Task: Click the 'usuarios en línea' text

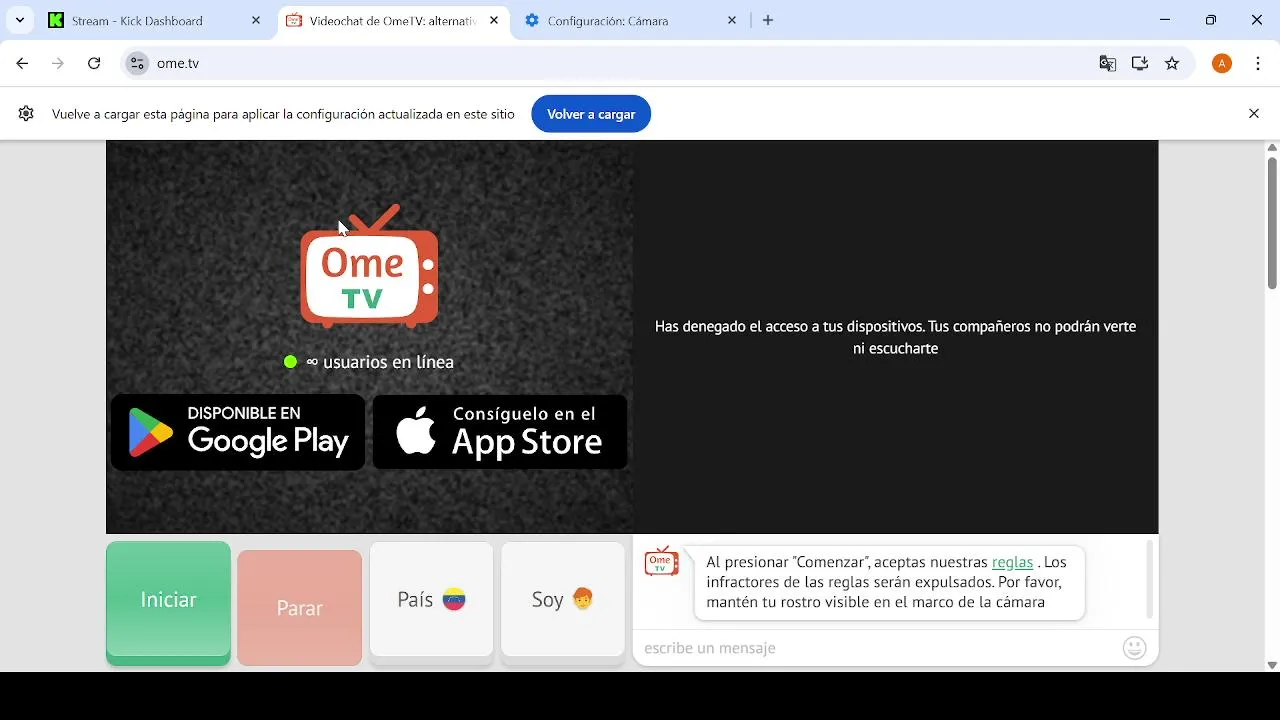Action: click(388, 362)
